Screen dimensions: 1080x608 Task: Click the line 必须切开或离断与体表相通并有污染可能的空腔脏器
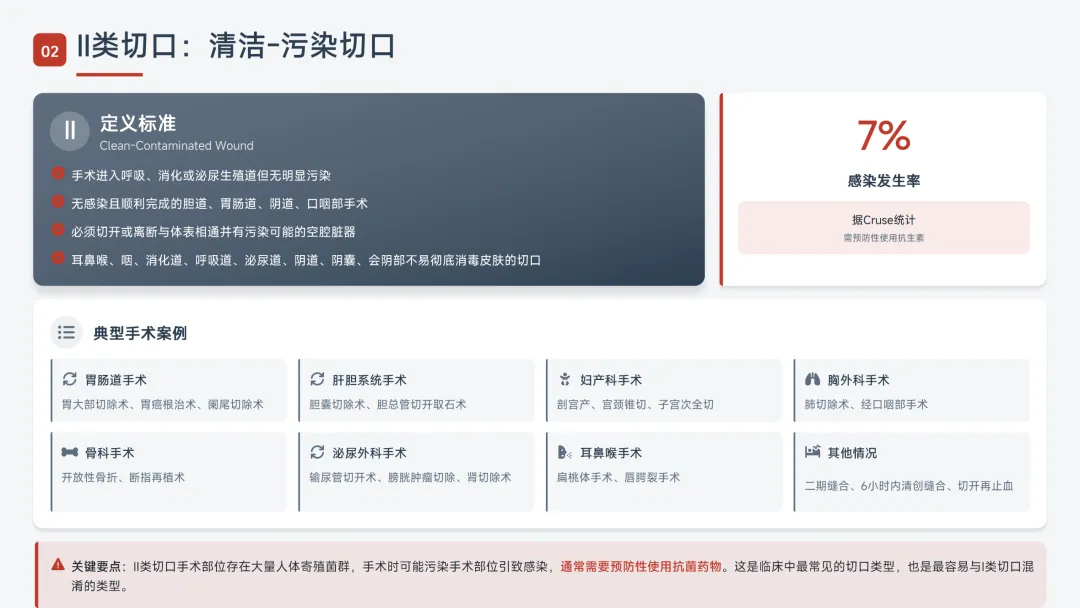(x=214, y=232)
